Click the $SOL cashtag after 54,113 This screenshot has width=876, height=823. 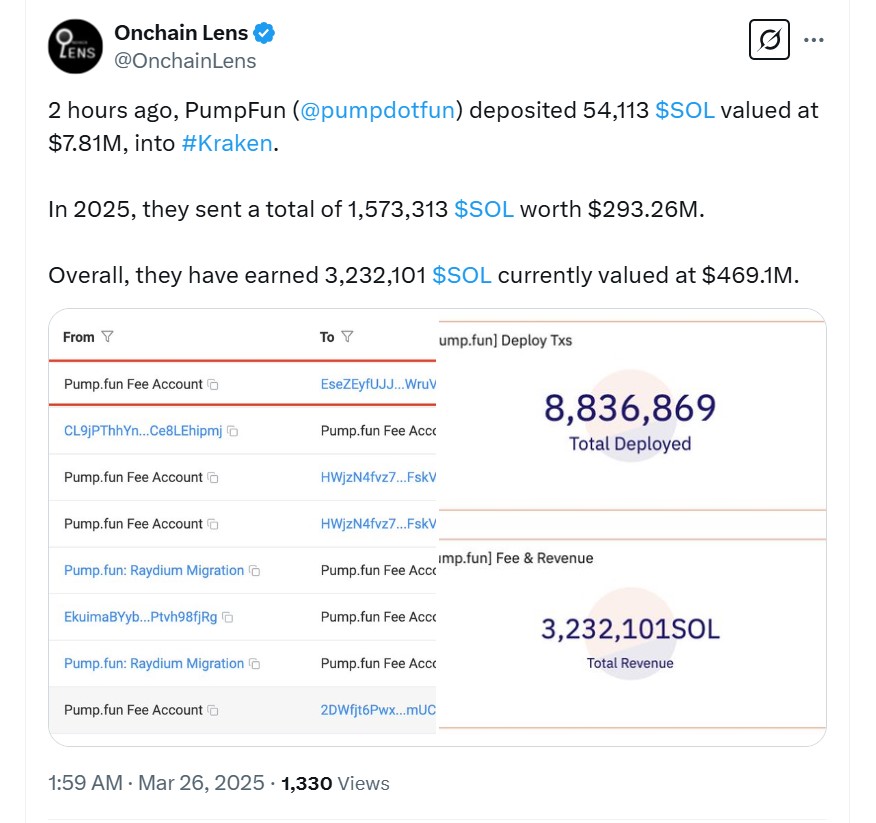(x=685, y=110)
